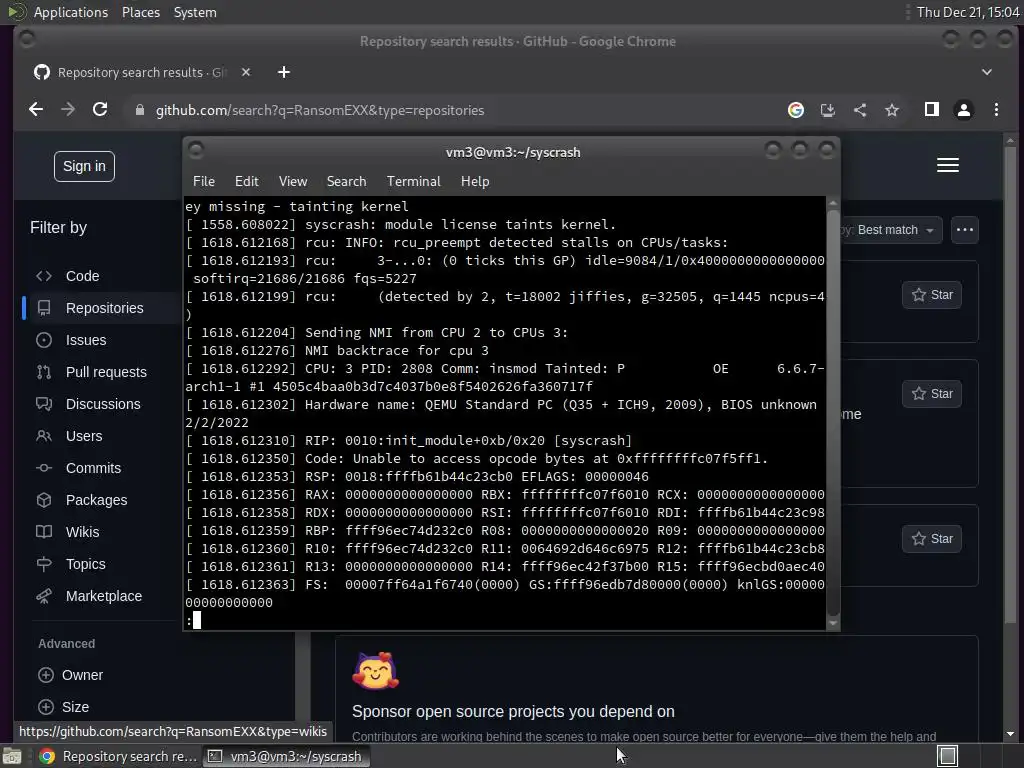Add Size advanced filter

63,707
